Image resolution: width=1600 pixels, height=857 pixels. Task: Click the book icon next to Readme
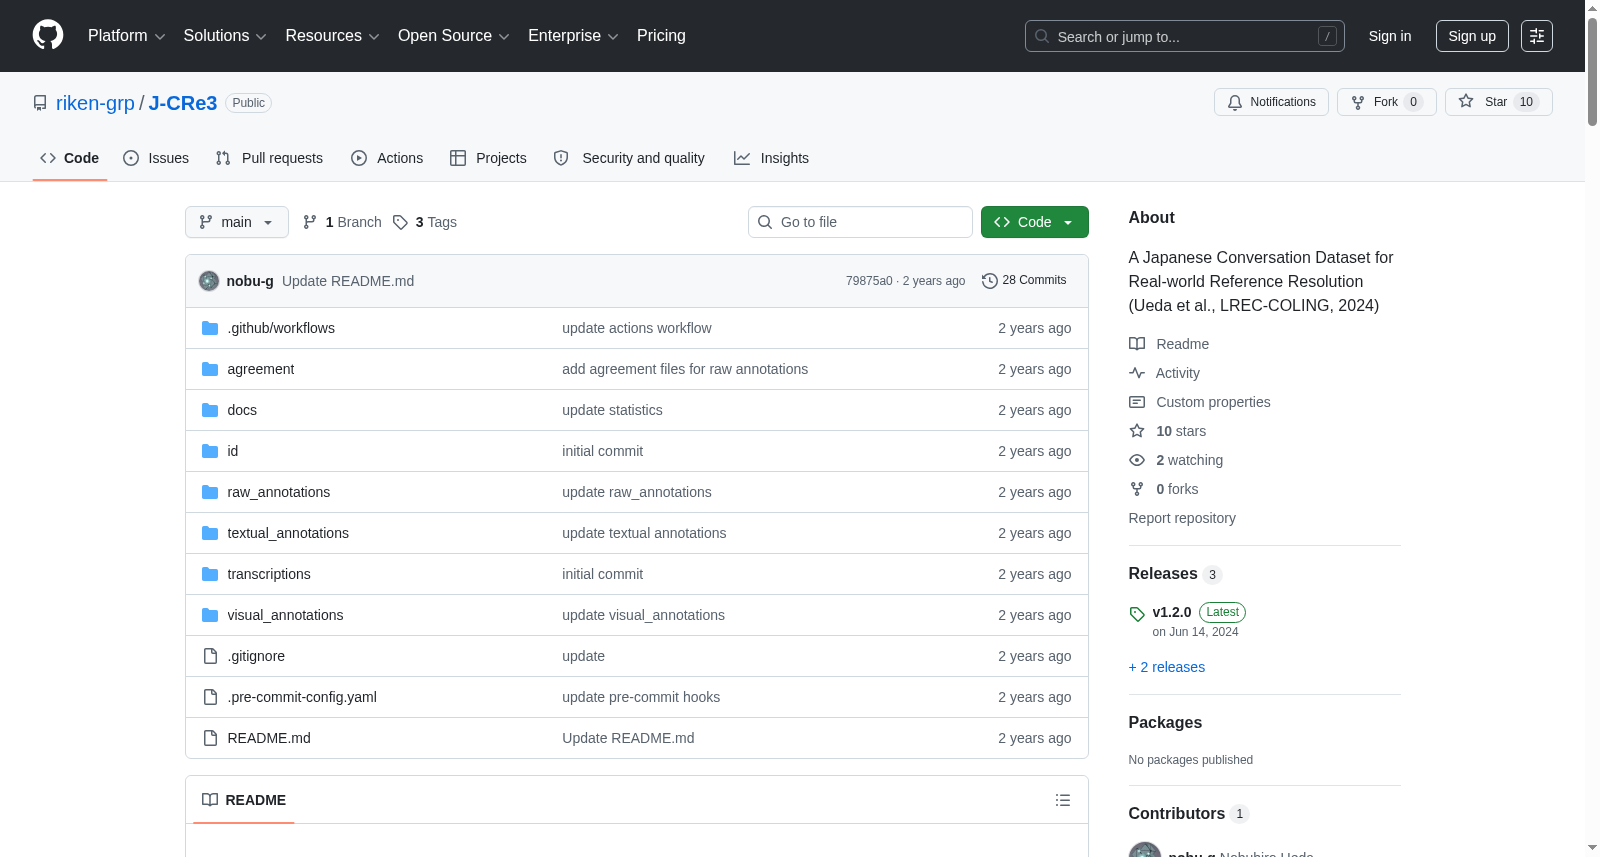[x=1137, y=344]
